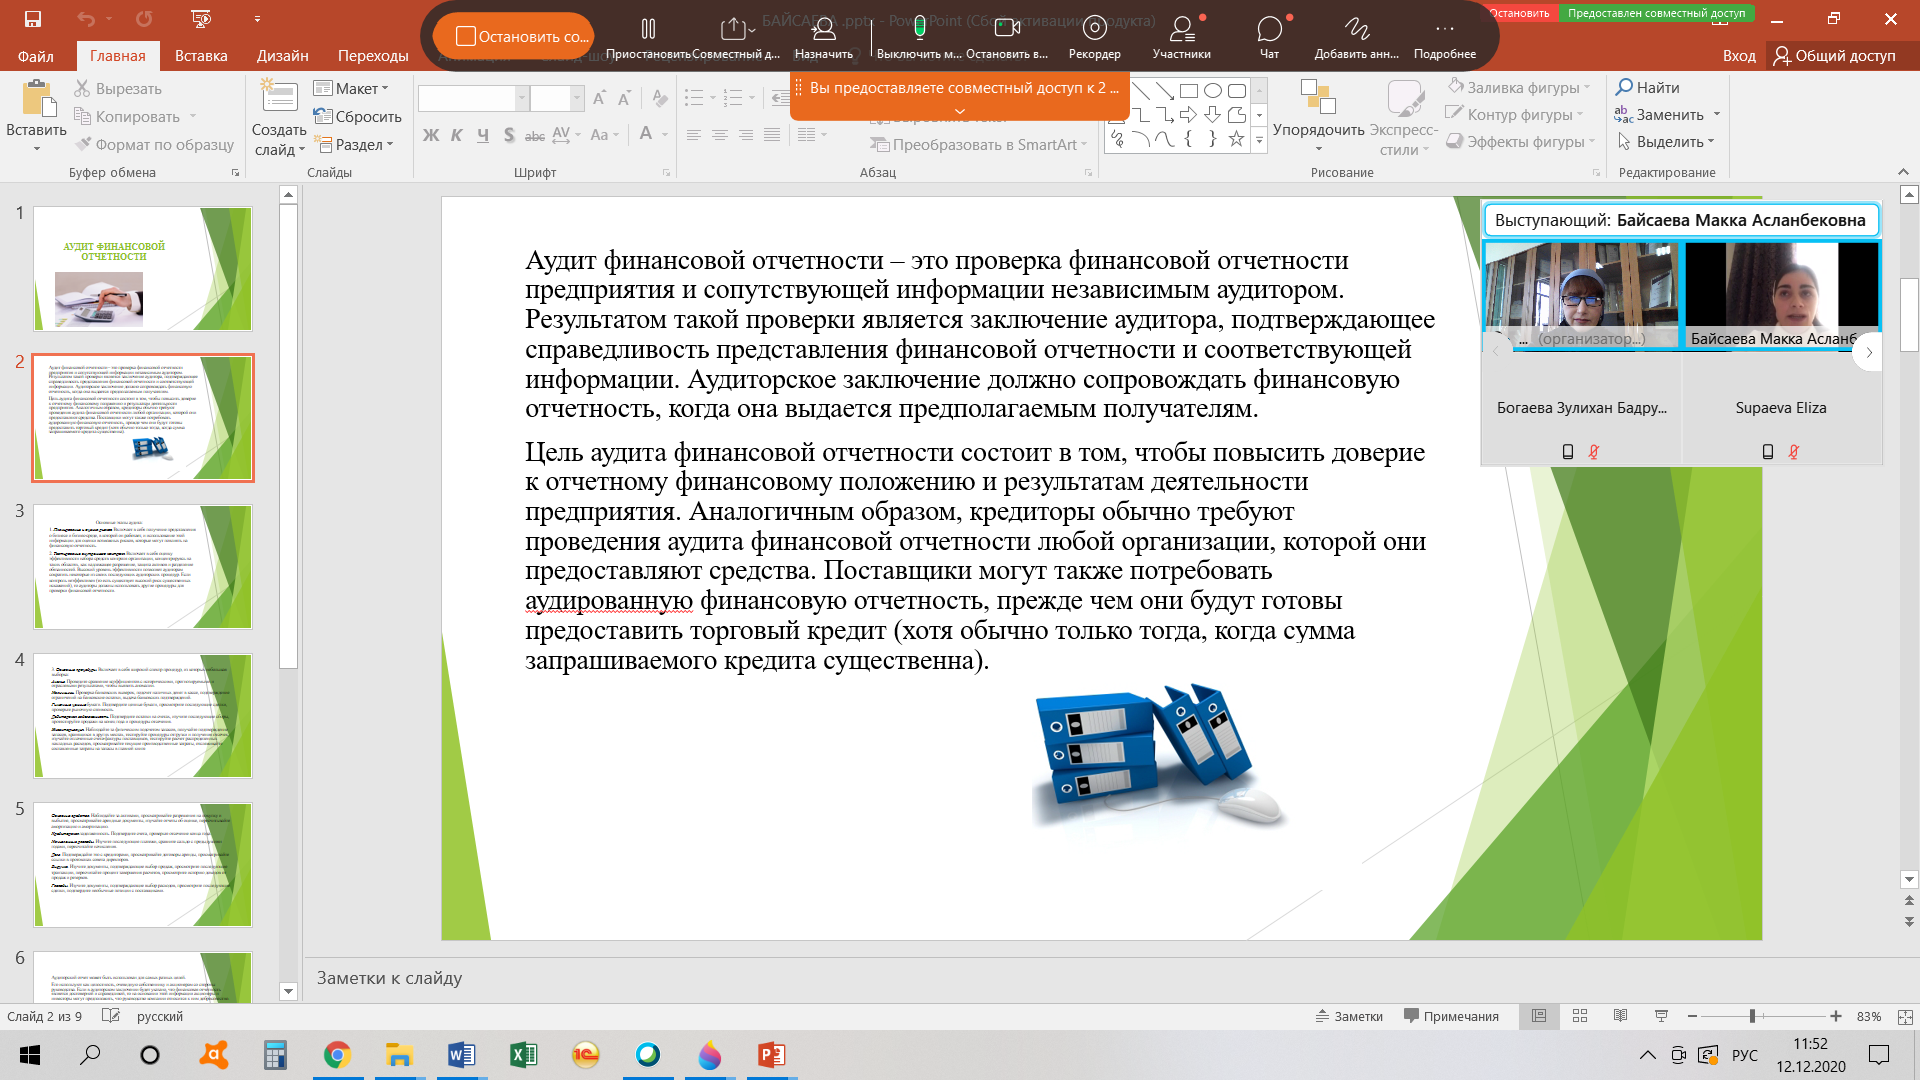Open the font size dropdown
This screenshot has width=1920, height=1080.
577,98
